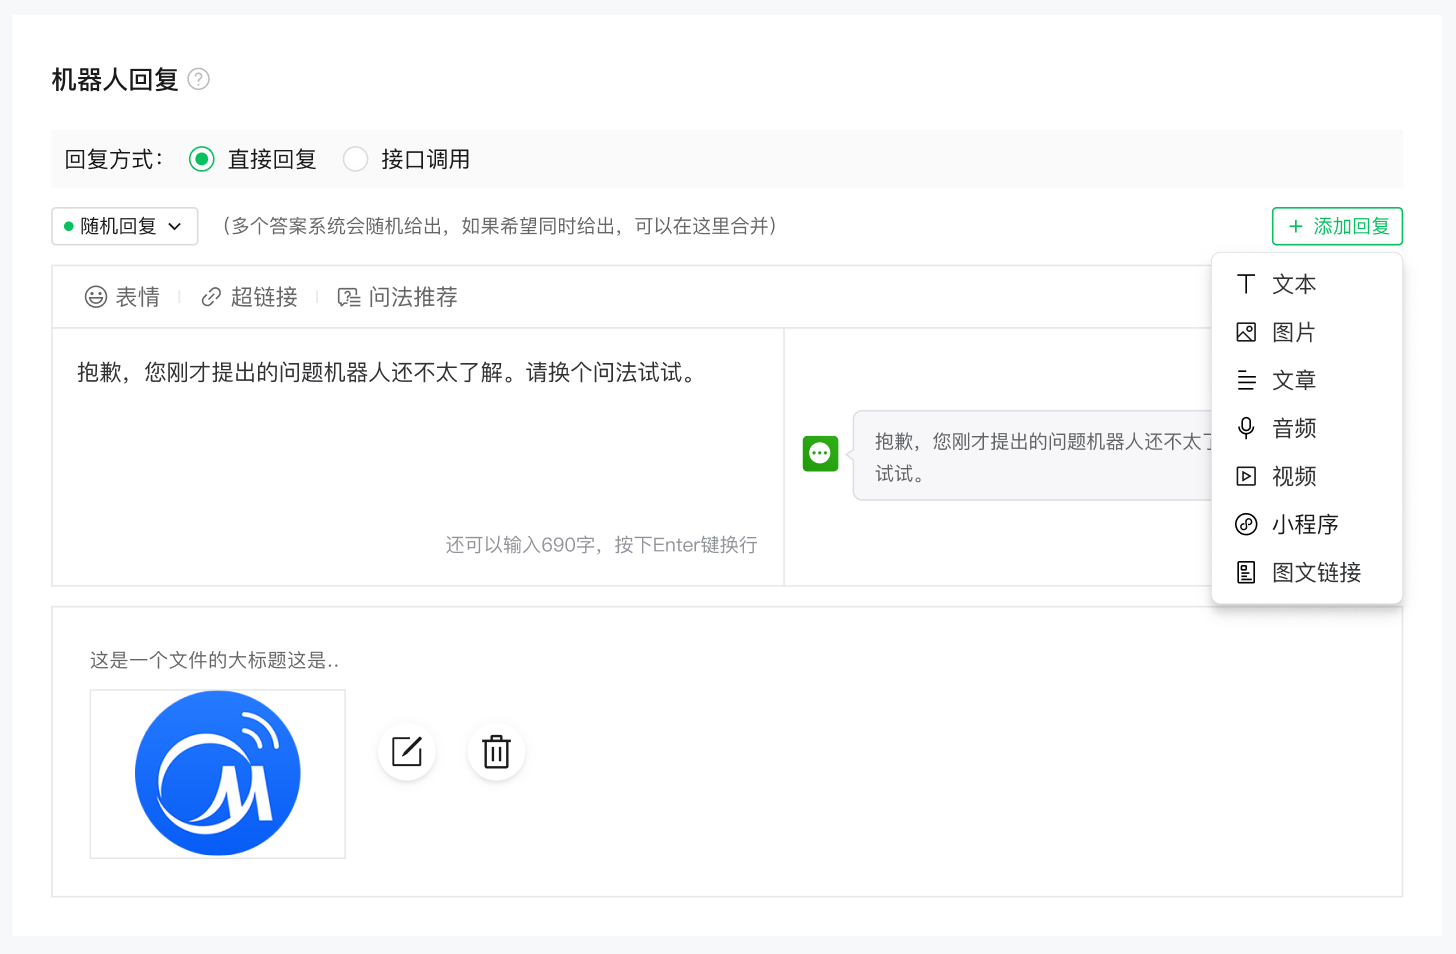Select the 接口调用 radio option

355,159
